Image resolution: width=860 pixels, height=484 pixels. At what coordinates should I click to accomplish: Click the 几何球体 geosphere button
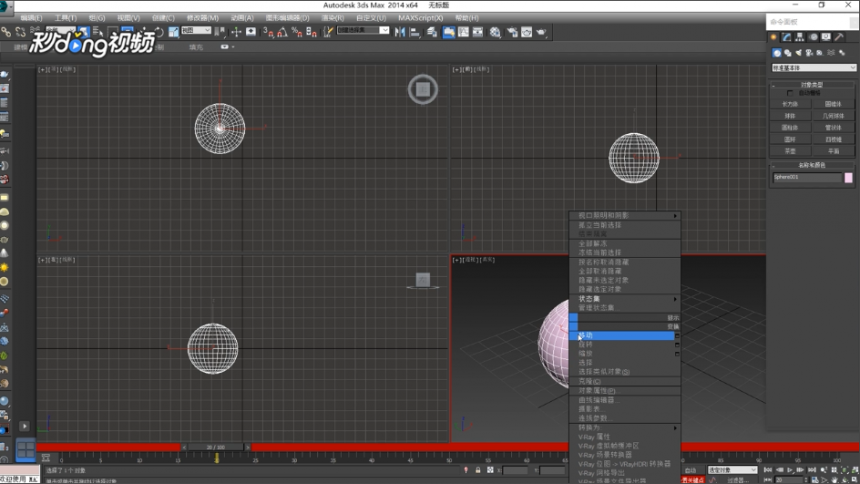833,116
